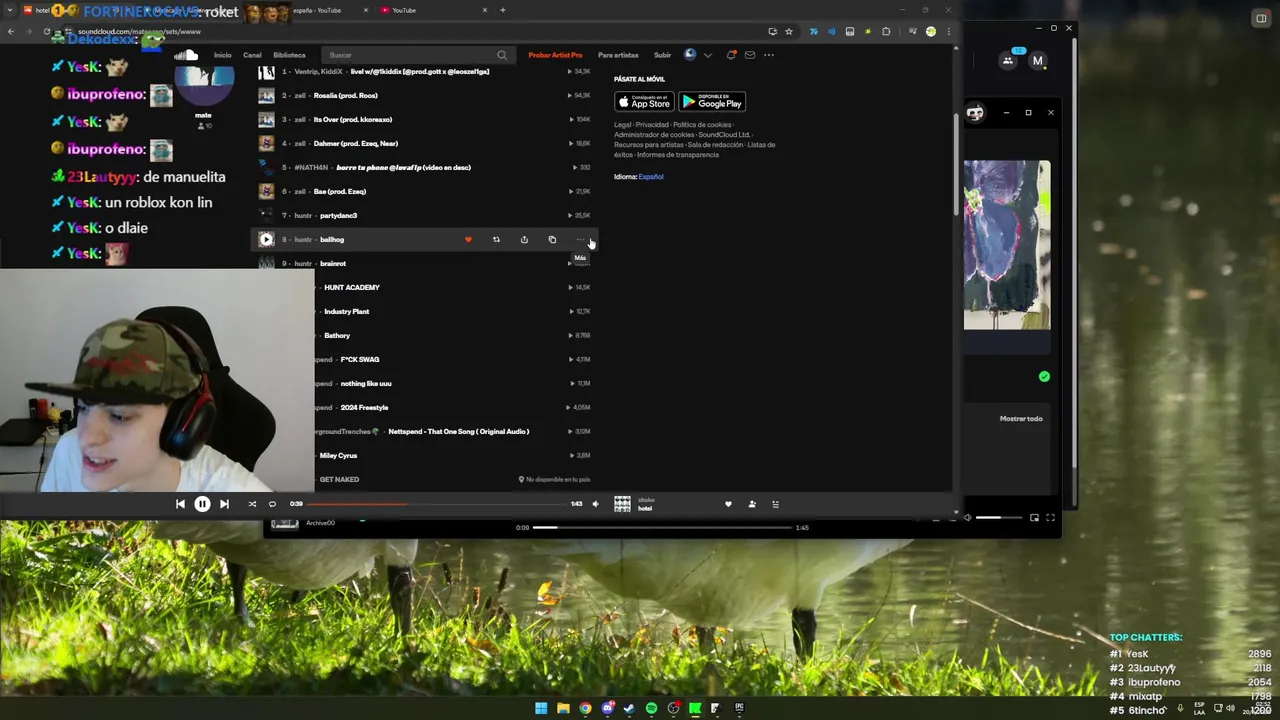The height and width of the screenshot is (720, 1280).
Task: Click the Google Play download badge
Action: [712, 102]
